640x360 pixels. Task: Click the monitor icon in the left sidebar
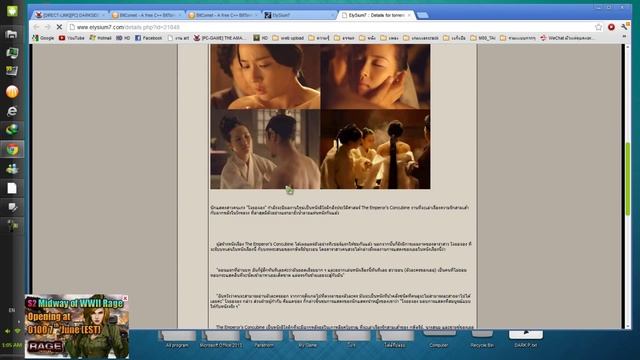(x=12, y=53)
